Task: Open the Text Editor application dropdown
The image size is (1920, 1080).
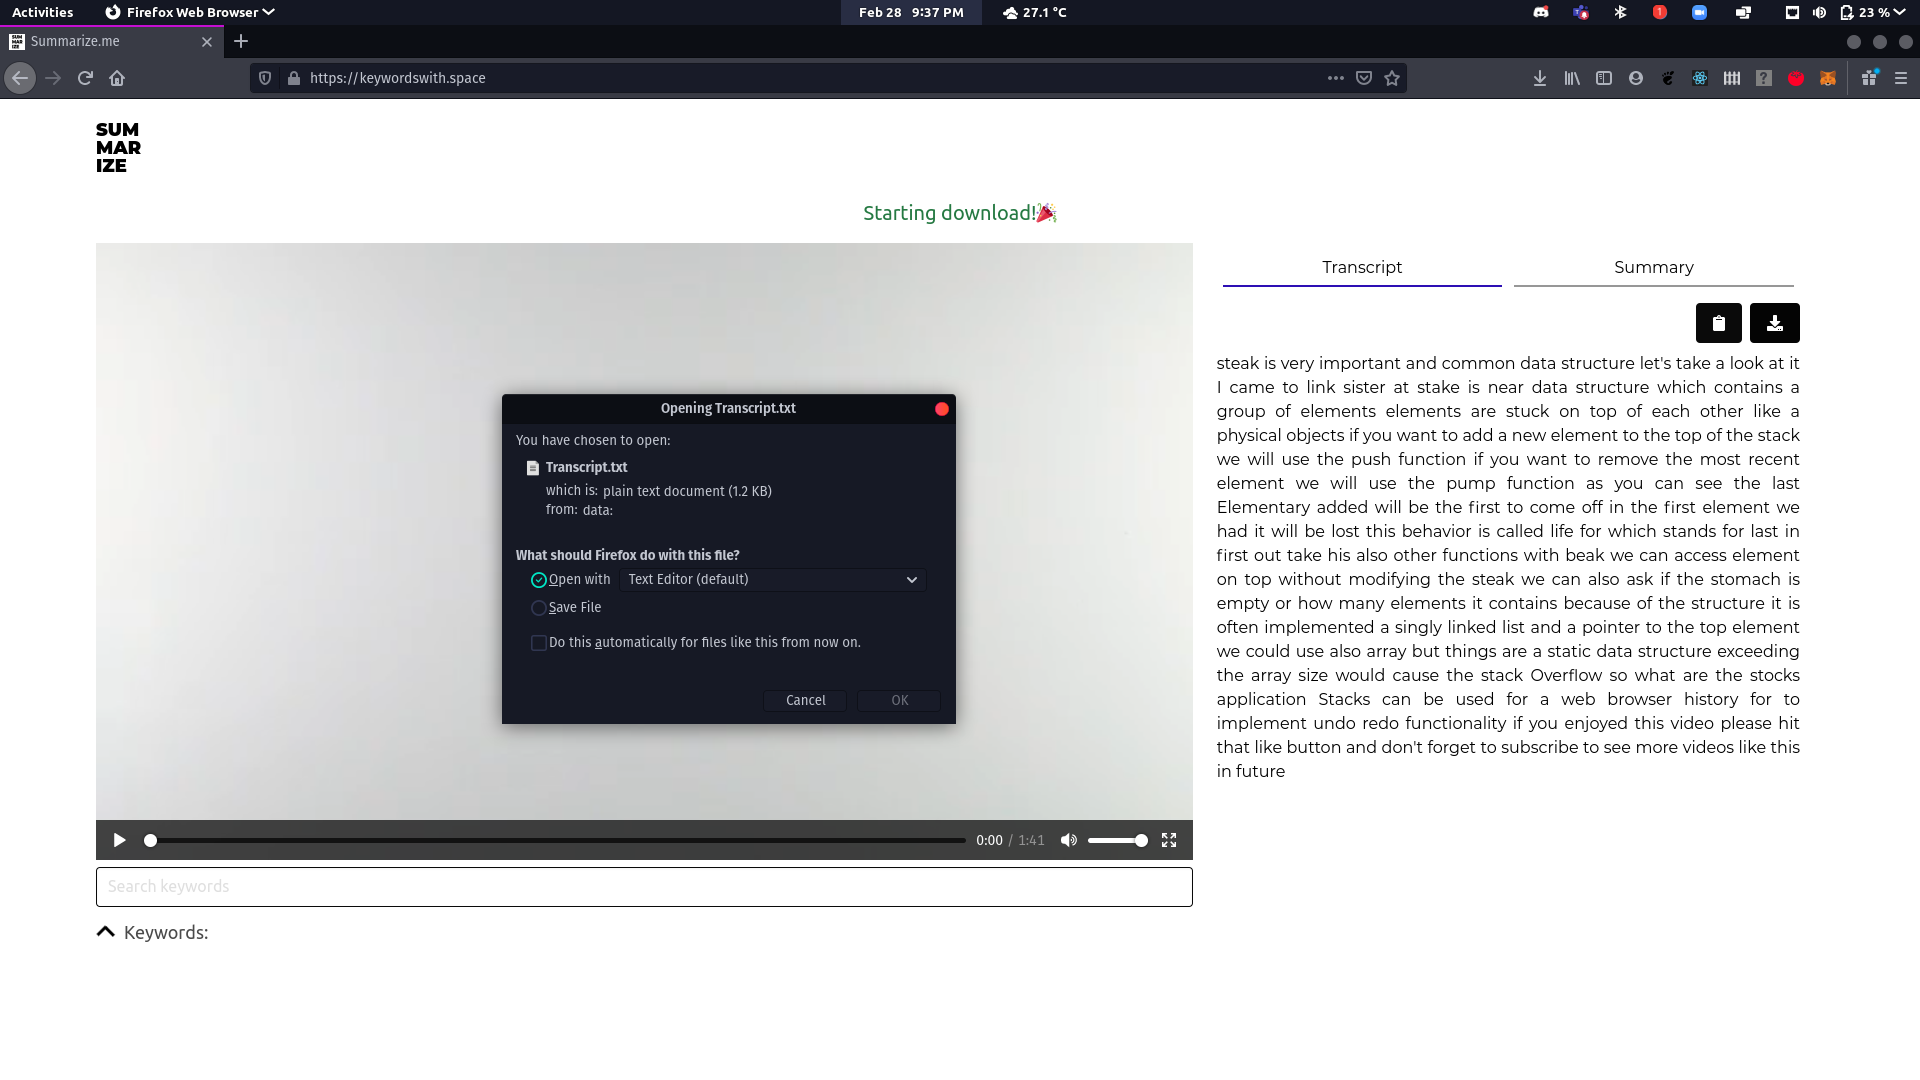Action: pos(772,580)
